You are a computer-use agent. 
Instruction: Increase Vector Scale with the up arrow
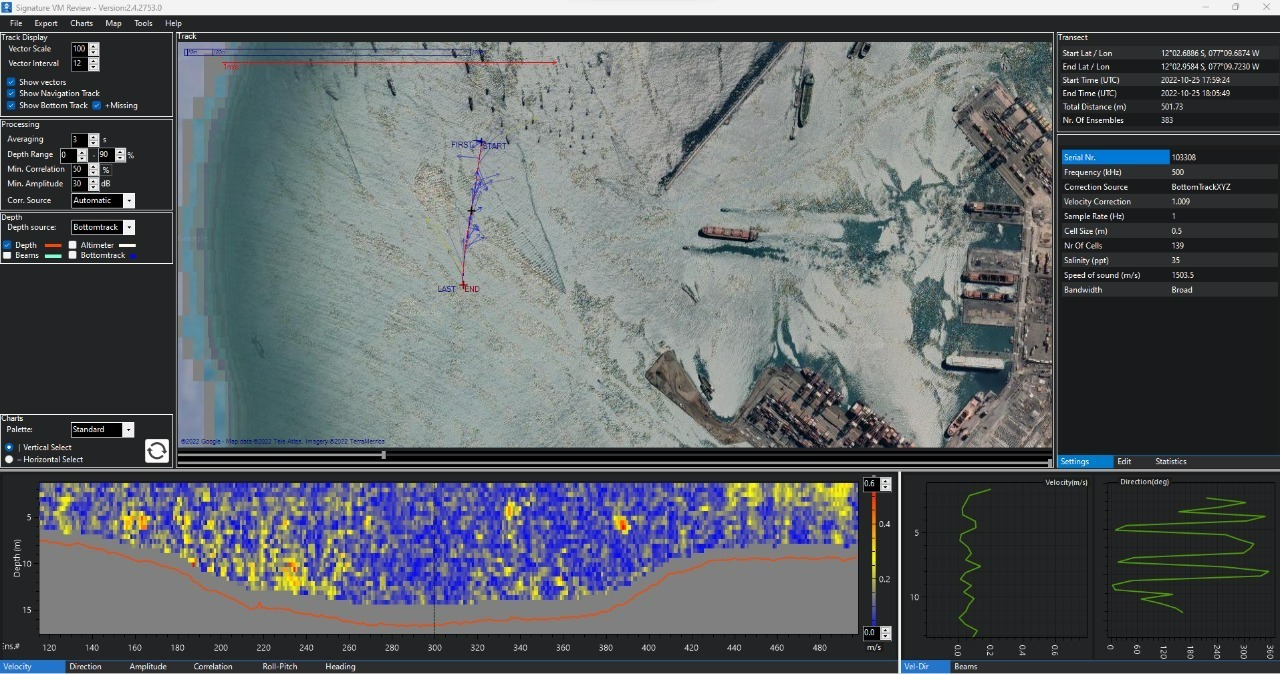click(x=94, y=45)
